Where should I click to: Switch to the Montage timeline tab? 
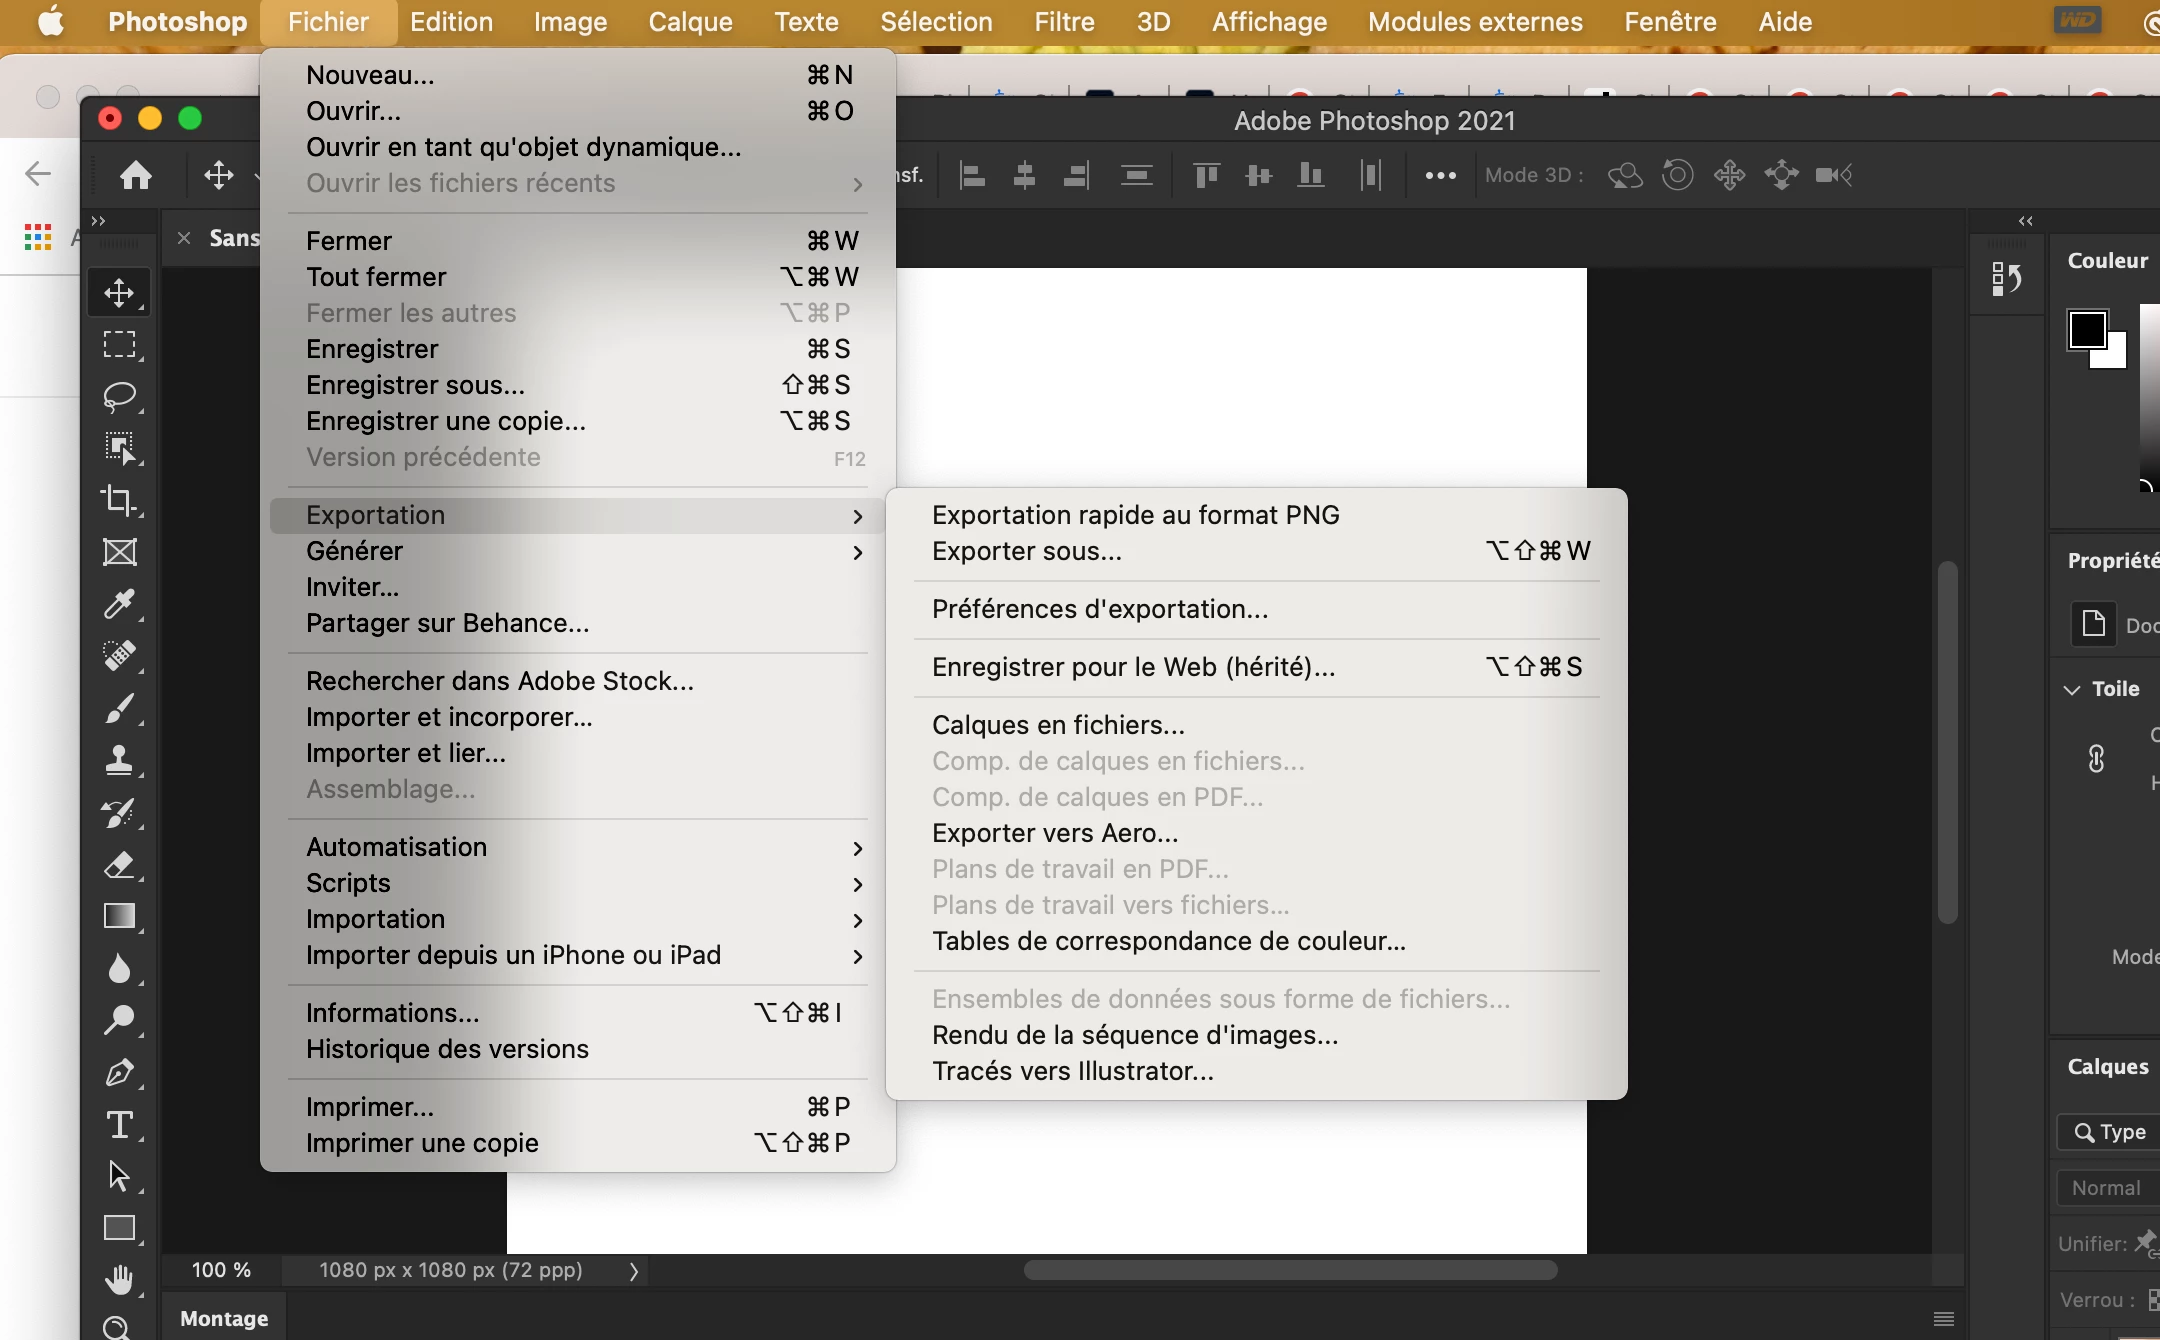(224, 1318)
